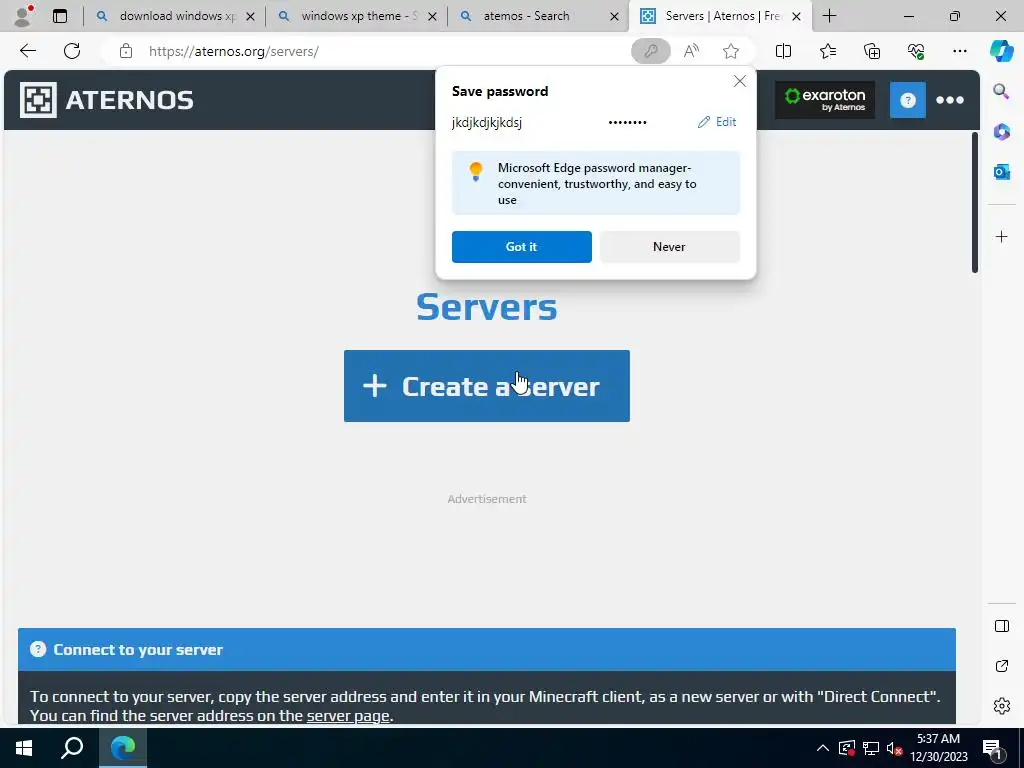Image resolution: width=1024 pixels, height=768 pixels.
Task: Open the taskbar clock and date
Action: coord(938,748)
